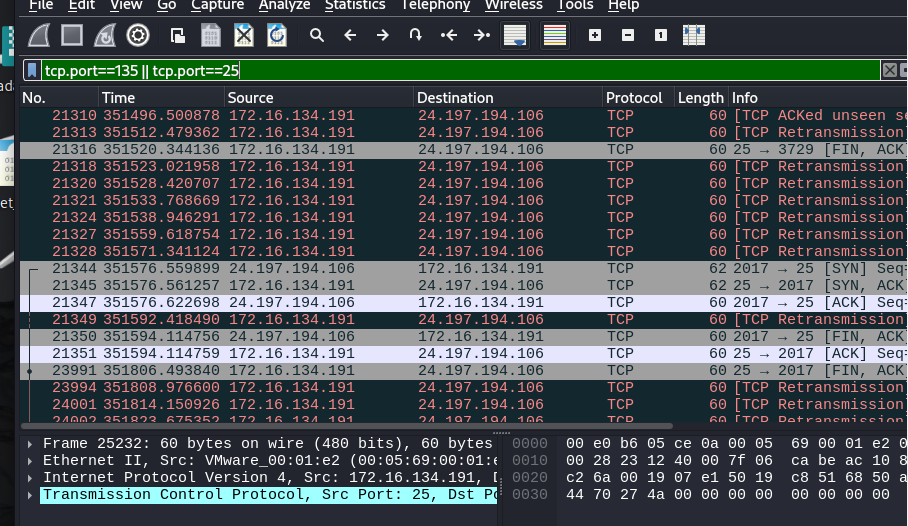Viewport: 908px width, 526px height.
Task: Find a packet with magnifier icon
Action: click(x=317, y=35)
